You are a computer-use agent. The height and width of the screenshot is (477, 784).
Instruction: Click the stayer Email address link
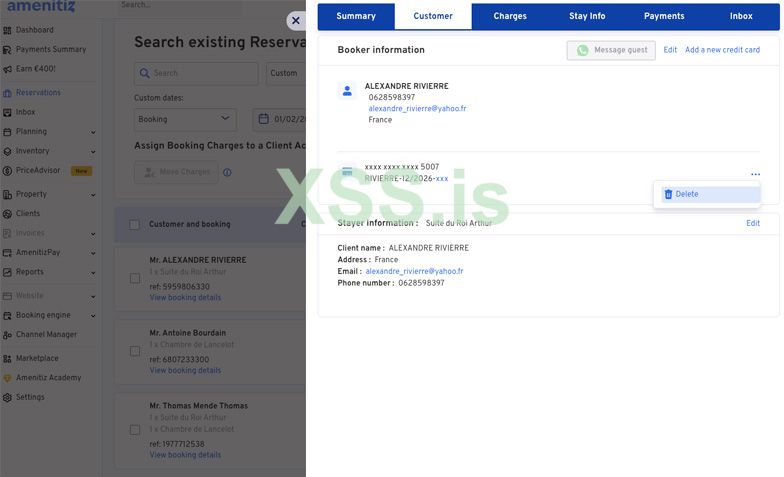(x=414, y=272)
